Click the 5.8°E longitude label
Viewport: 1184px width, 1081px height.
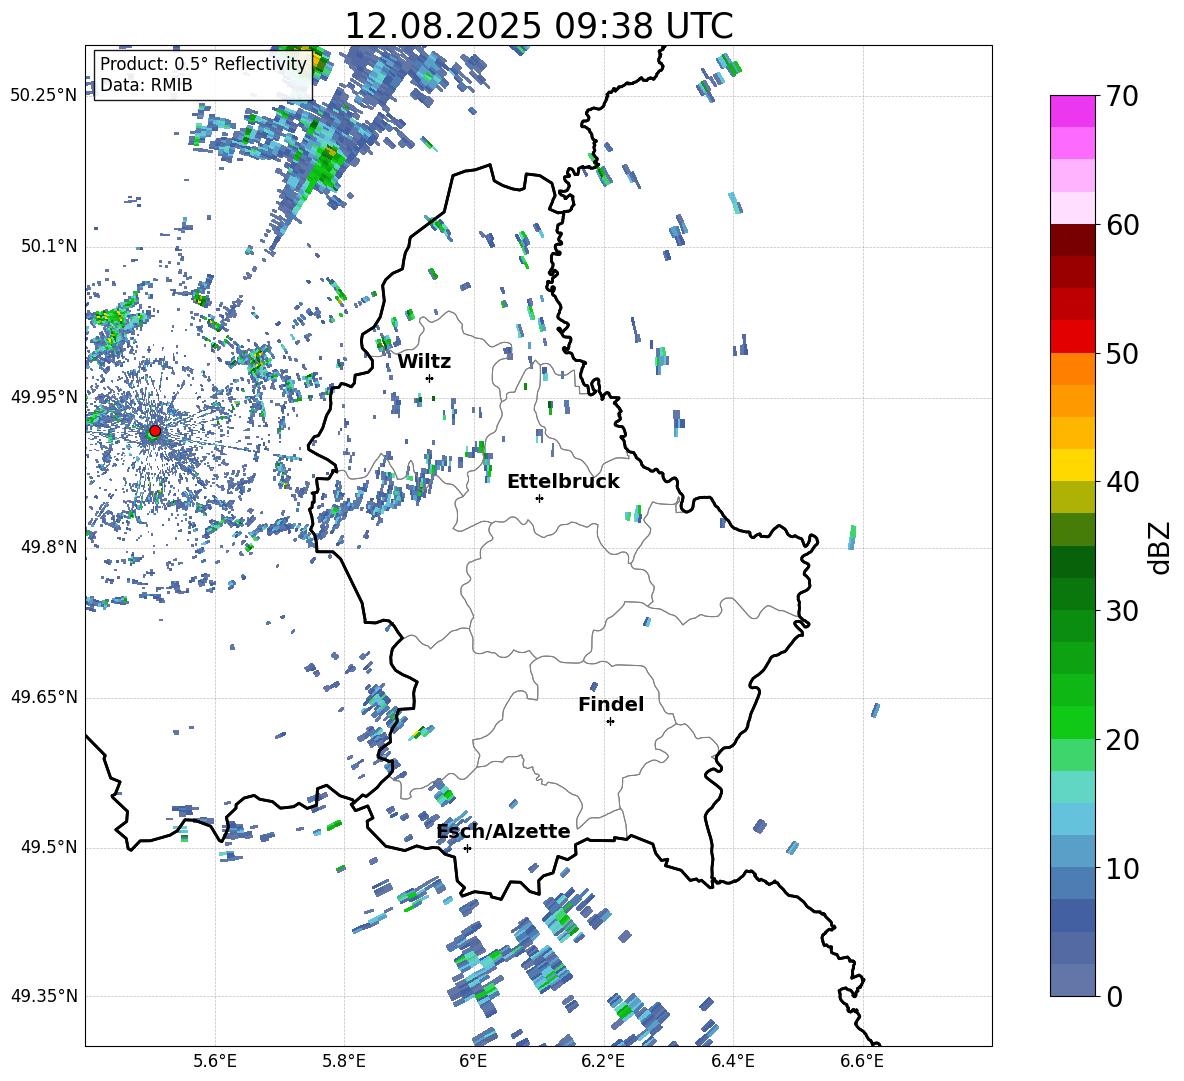(344, 1062)
